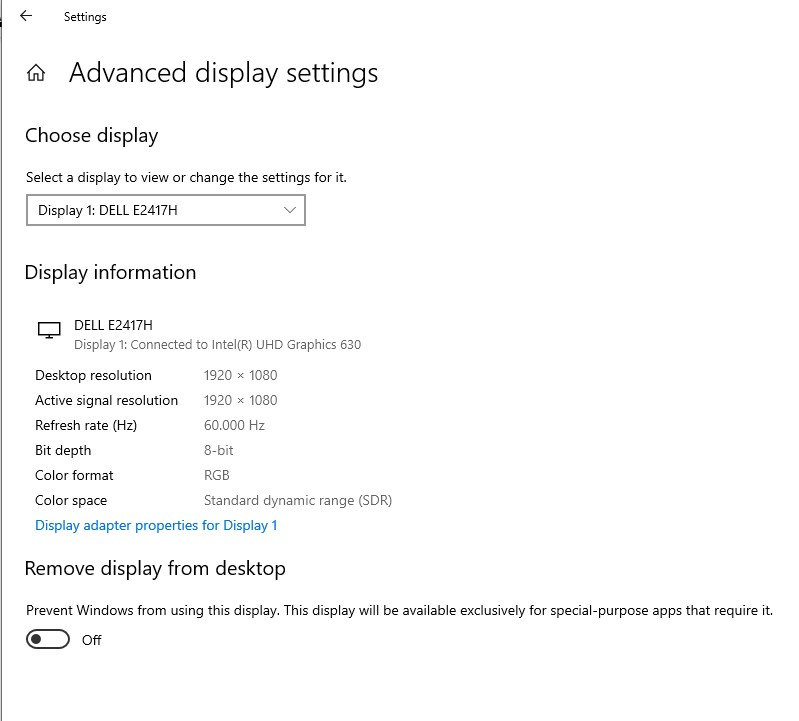Screen dimensions: 799x721
Task: Click the Active signal resolution label
Action: coord(106,400)
